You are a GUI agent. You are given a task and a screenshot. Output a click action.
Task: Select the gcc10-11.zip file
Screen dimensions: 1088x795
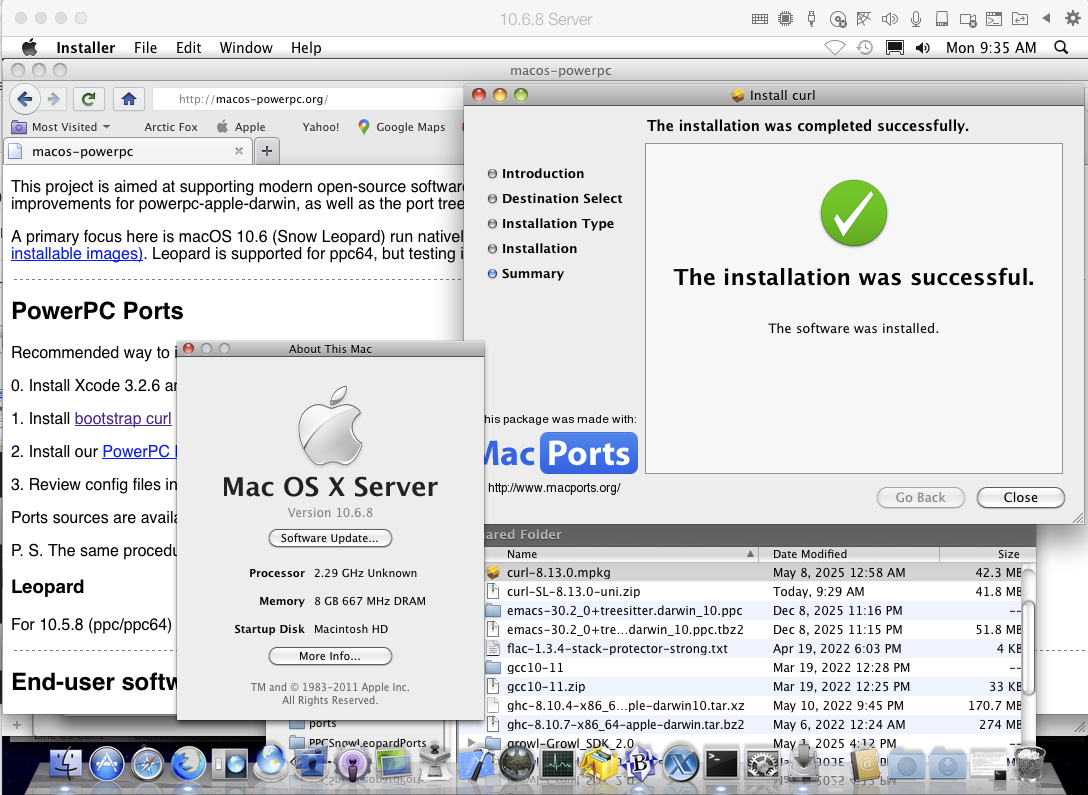point(753,686)
